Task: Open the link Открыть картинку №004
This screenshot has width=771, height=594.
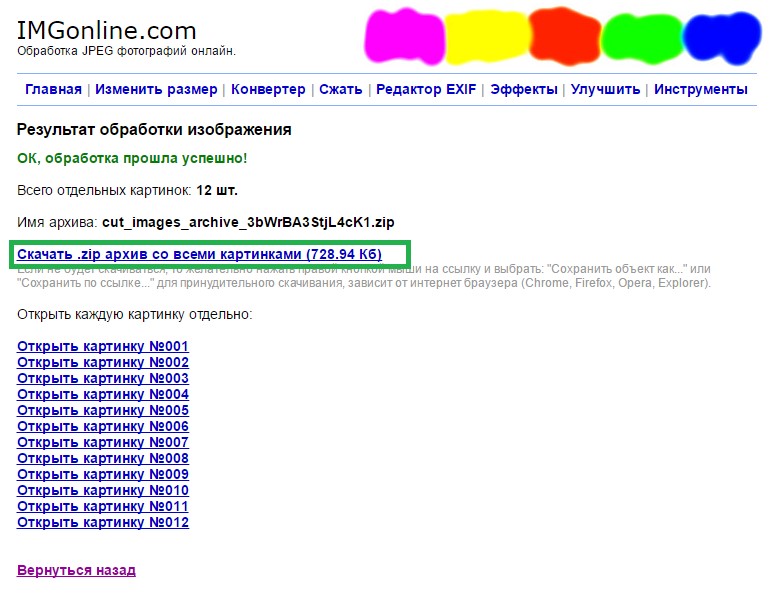Action: pyautogui.click(x=103, y=395)
